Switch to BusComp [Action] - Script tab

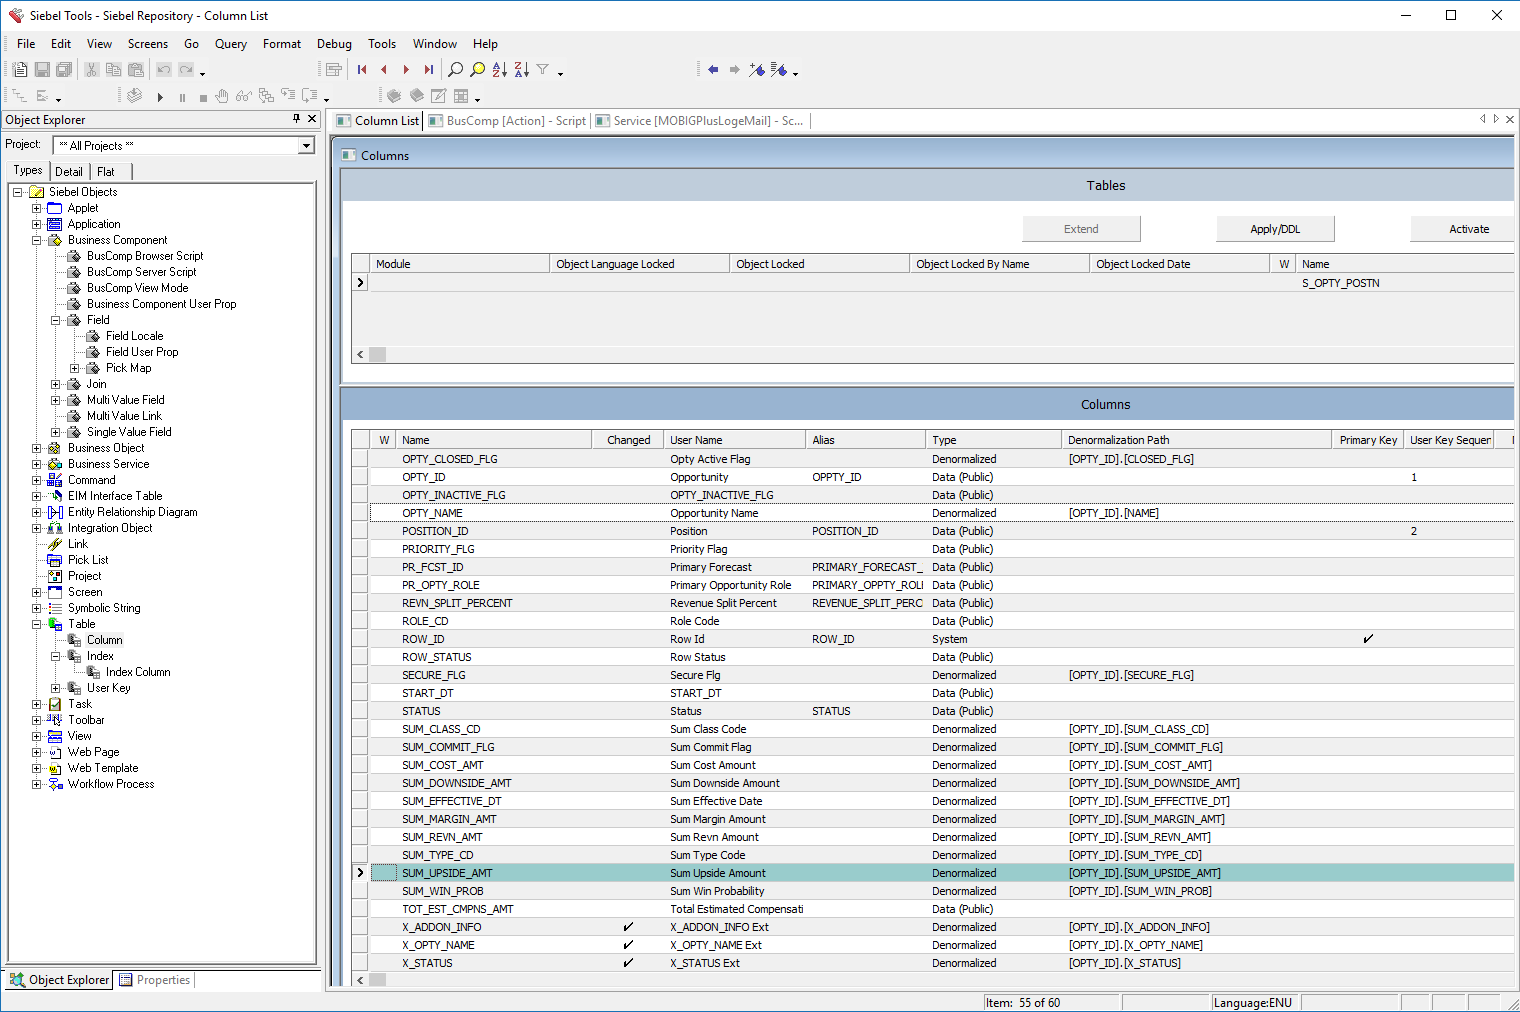tap(507, 121)
